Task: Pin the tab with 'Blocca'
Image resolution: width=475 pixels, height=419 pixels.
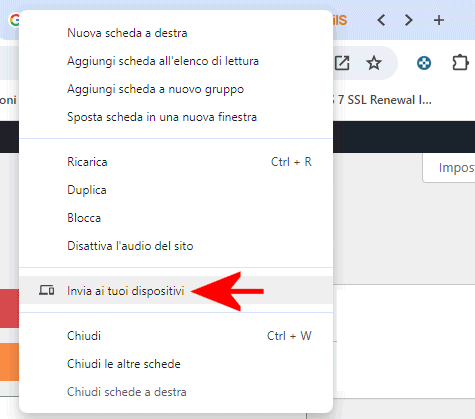Action: (x=176, y=218)
